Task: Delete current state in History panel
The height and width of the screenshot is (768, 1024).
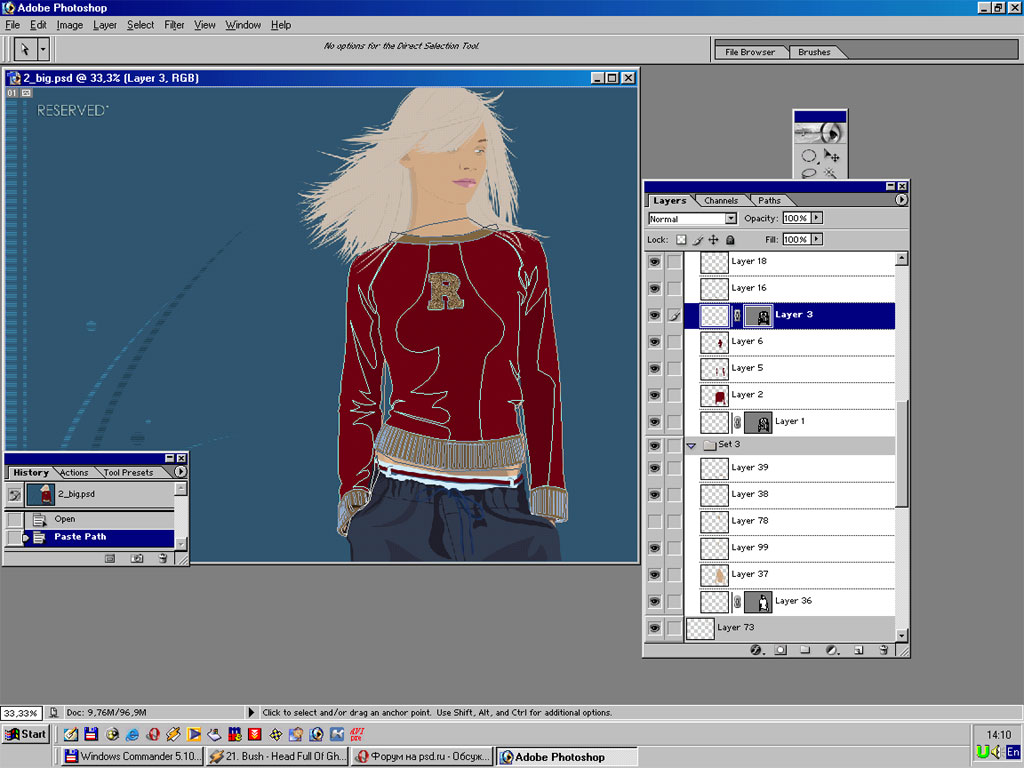Action: (162, 558)
